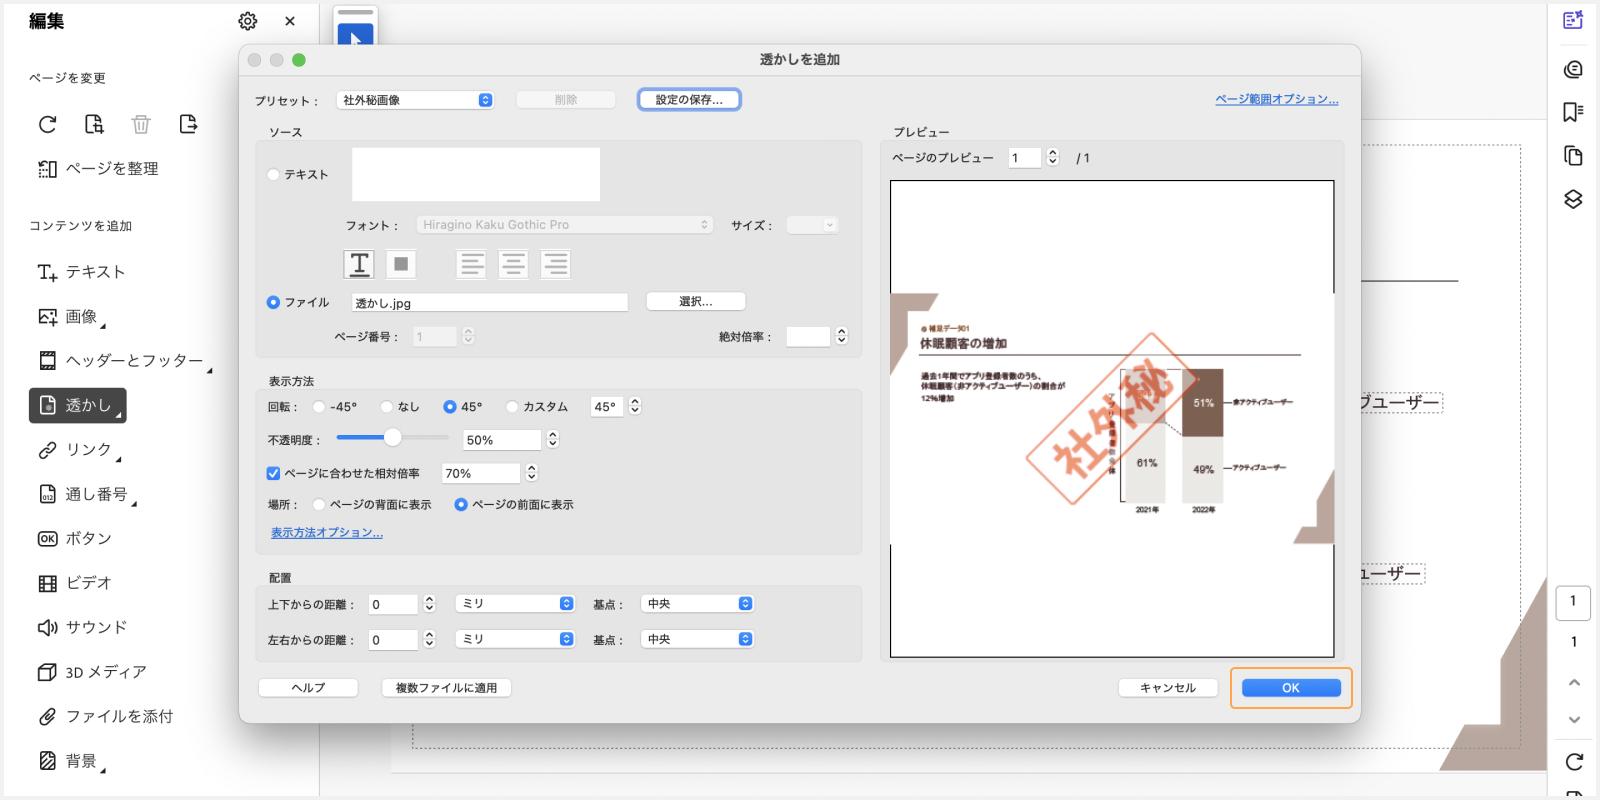
Task: Select the ビデオ video tool
Action: pos(74,583)
